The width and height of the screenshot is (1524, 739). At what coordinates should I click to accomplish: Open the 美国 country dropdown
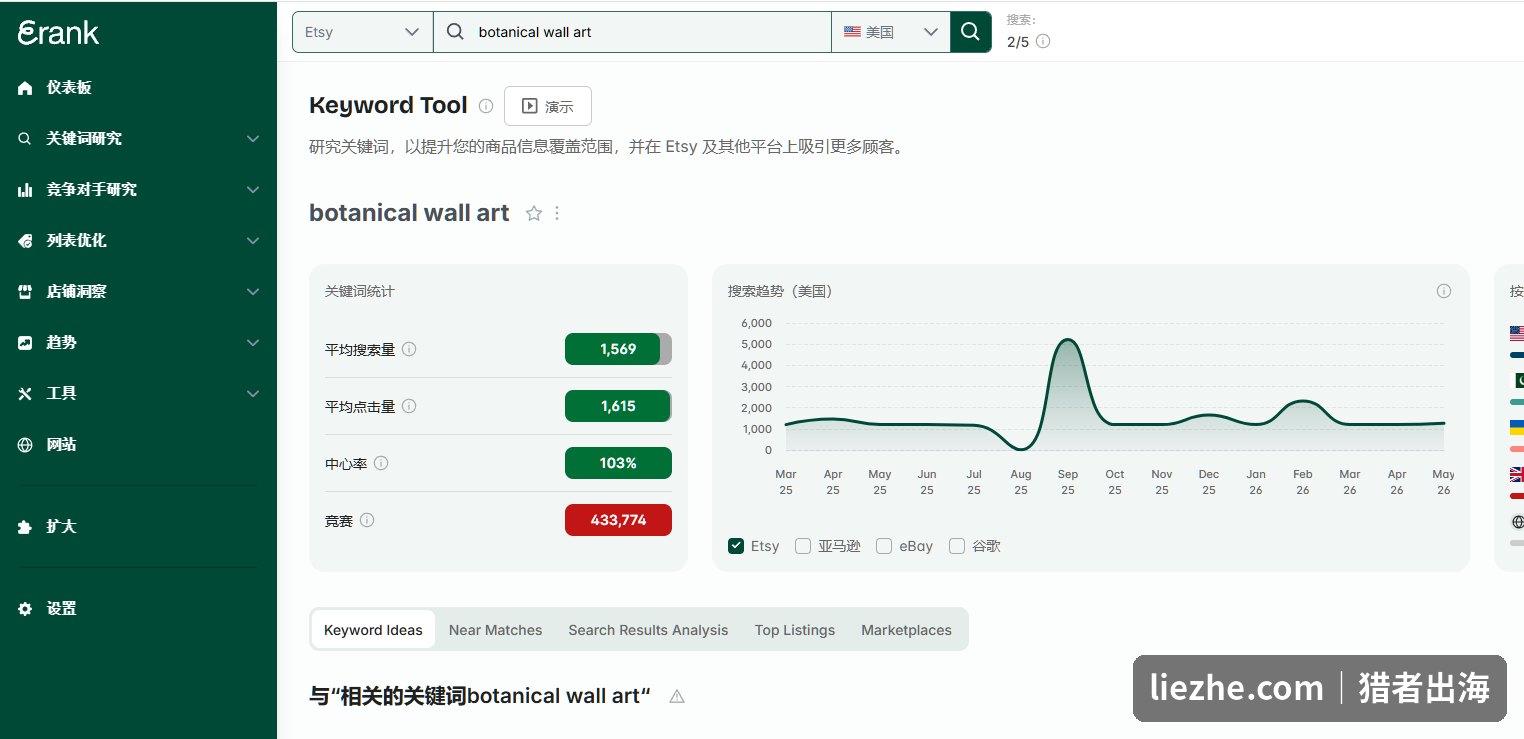pyautogui.click(x=891, y=32)
